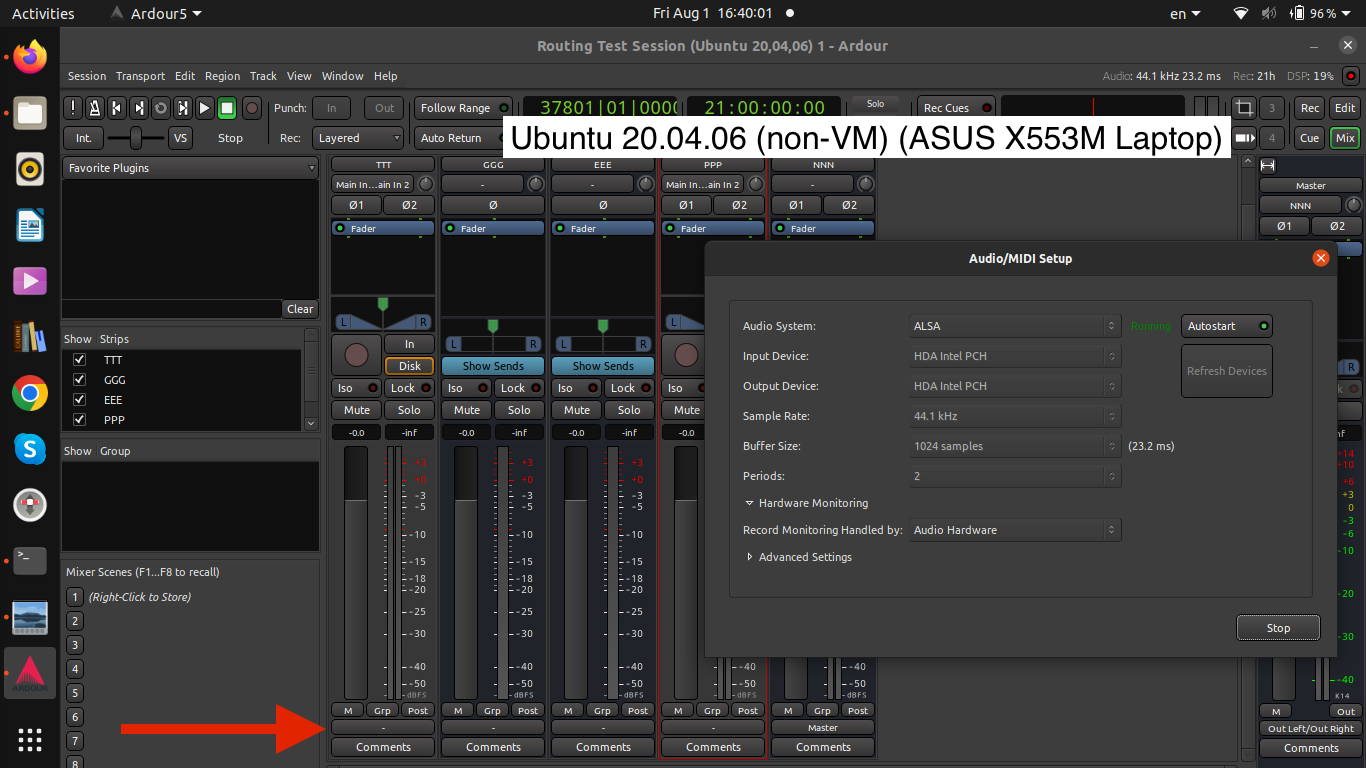Click the TTT track record-arm circle

tap(355, 354)
